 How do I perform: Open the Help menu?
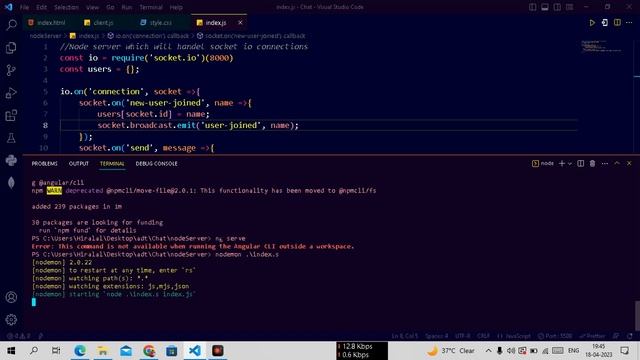[x=176, y=7]
